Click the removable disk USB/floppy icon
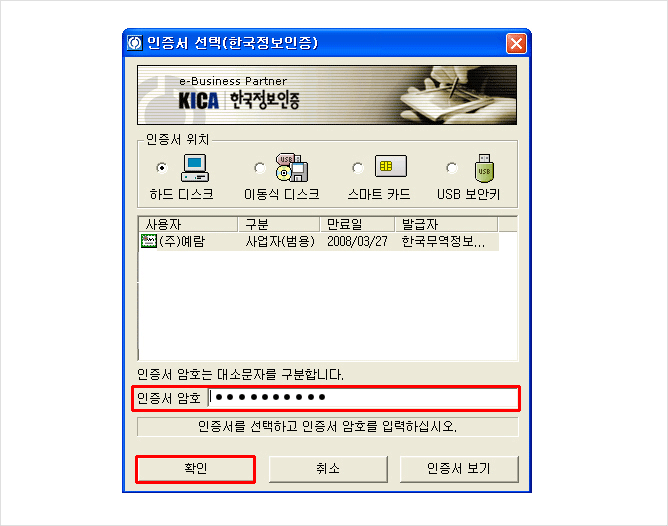 tap(292, 167)
